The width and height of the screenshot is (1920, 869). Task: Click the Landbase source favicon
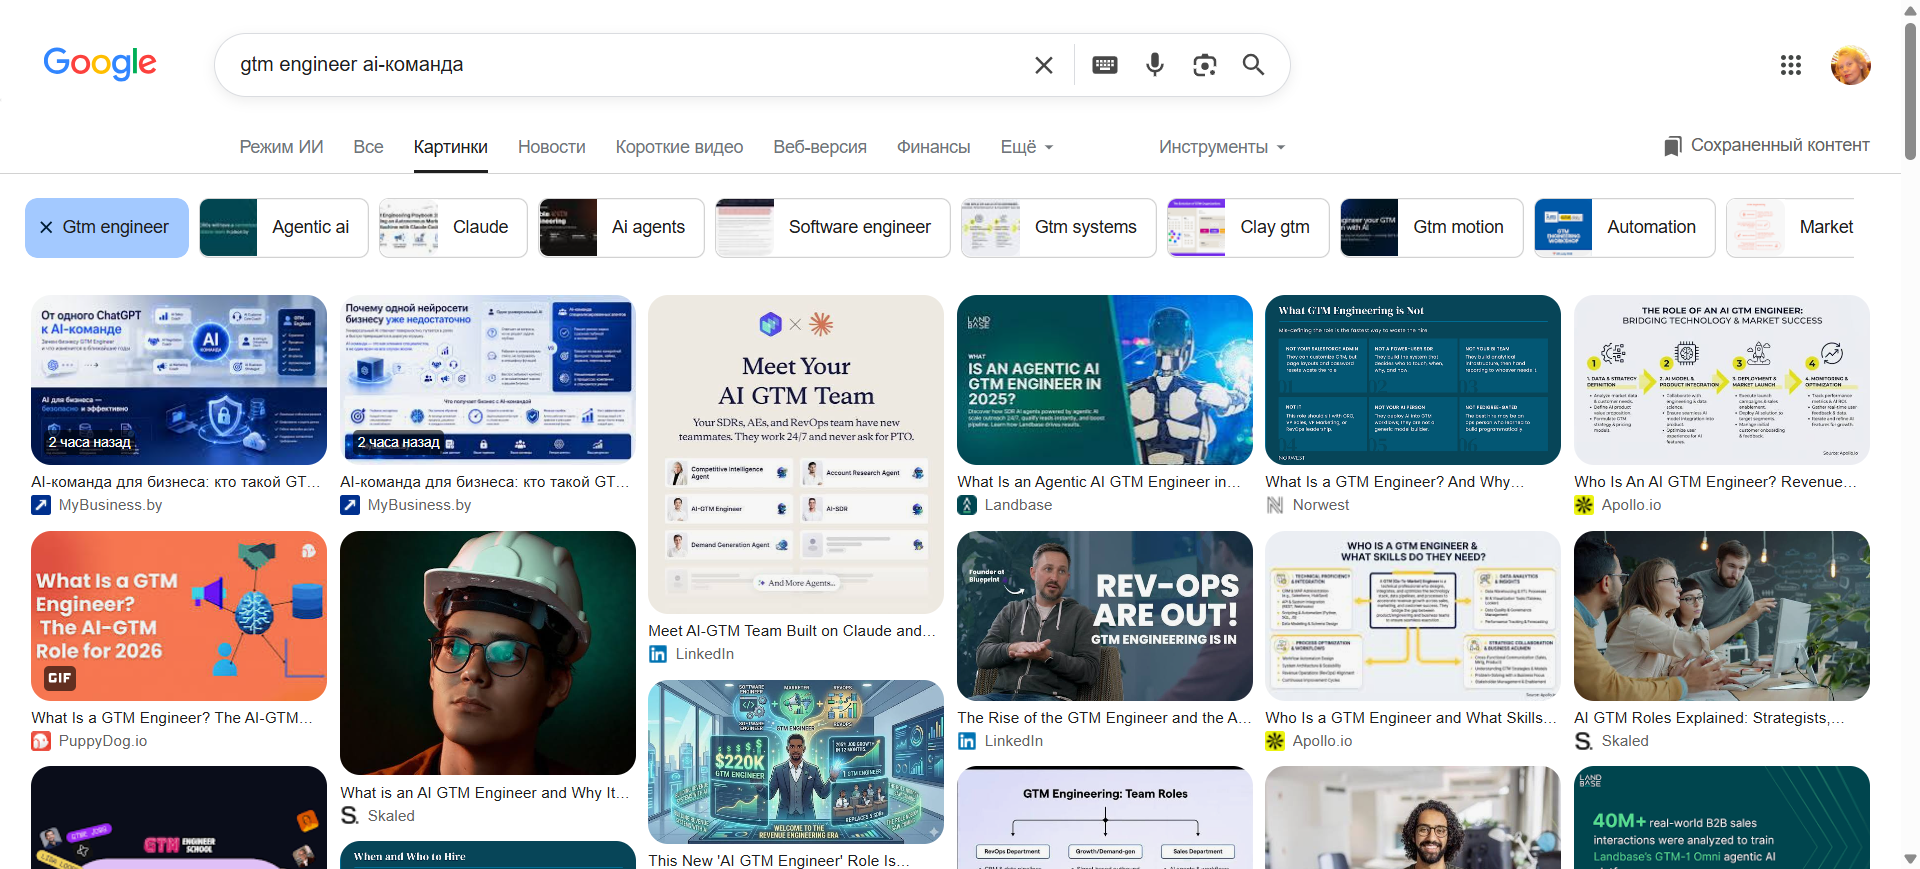[967, 505]
